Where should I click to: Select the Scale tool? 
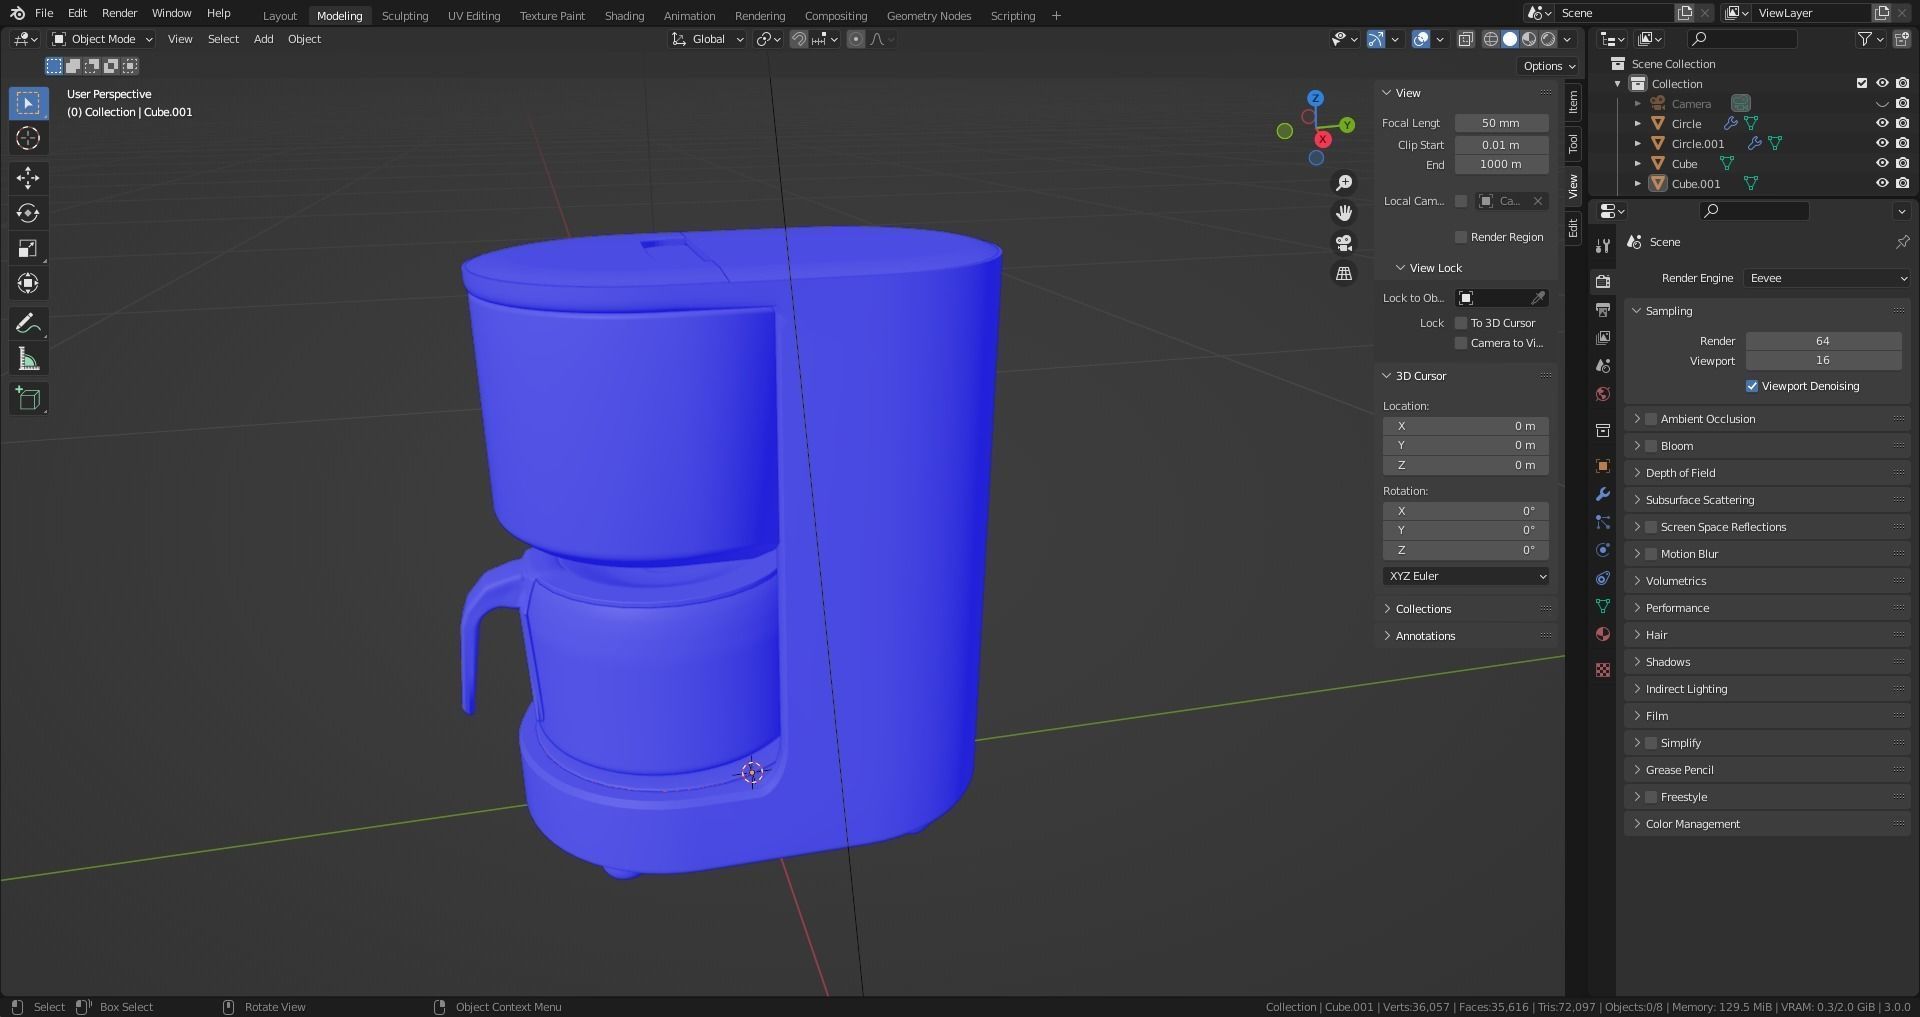[x=28, y=248]
